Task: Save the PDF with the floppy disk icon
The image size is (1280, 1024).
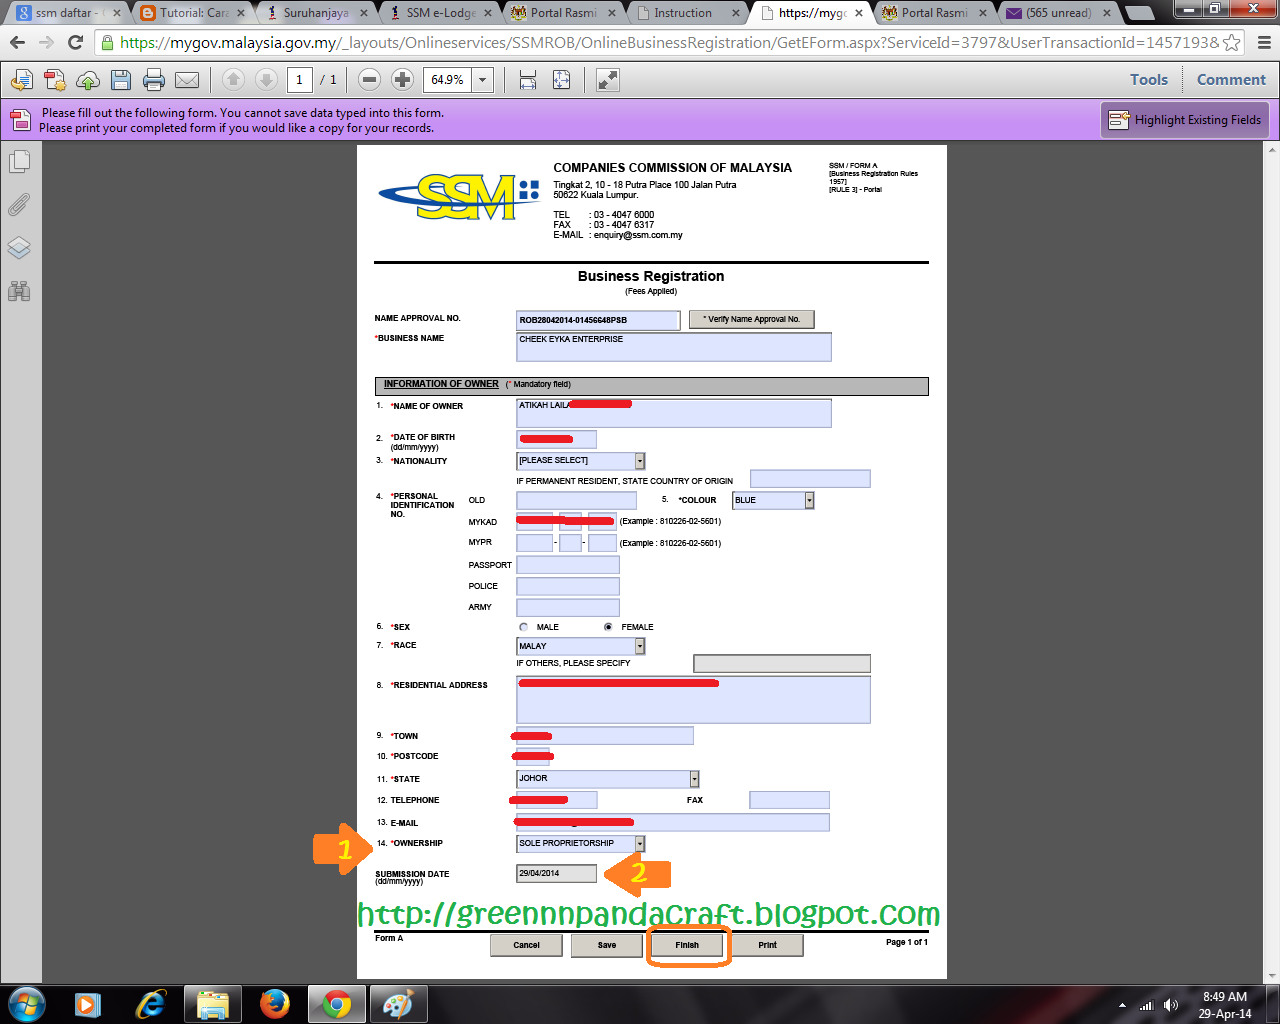Action: tap(119, 80)
